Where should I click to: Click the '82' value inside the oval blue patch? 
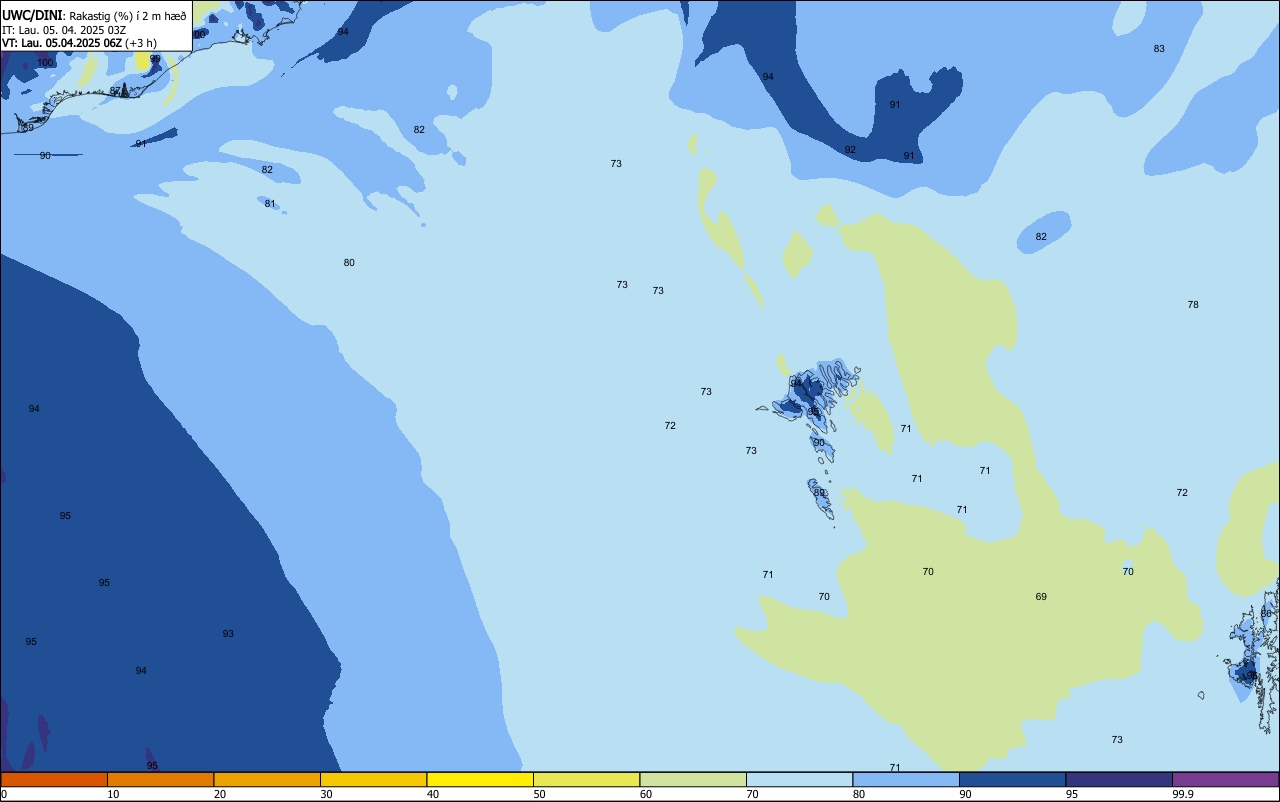coord(1041,237)
